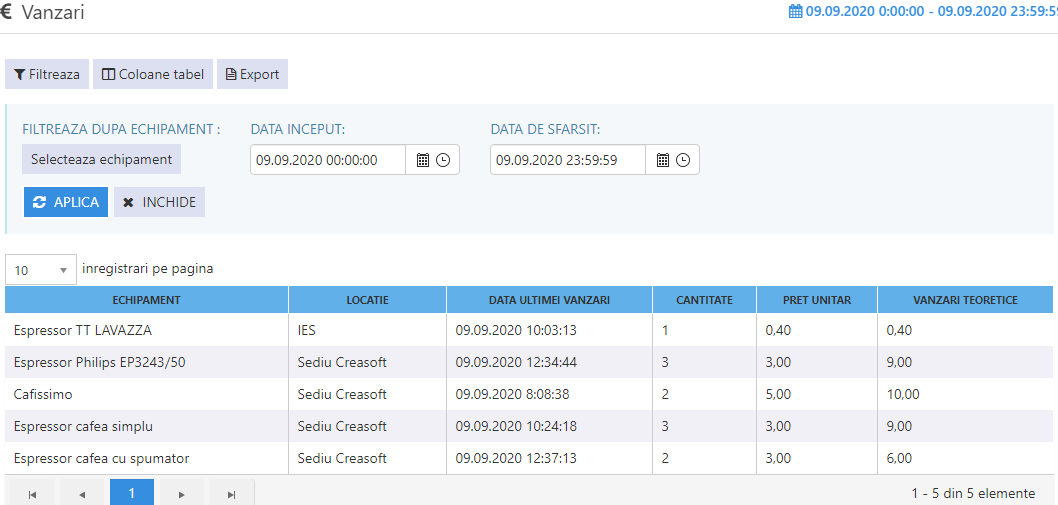Click theoretical sales '6,00'

coord(966,458)
